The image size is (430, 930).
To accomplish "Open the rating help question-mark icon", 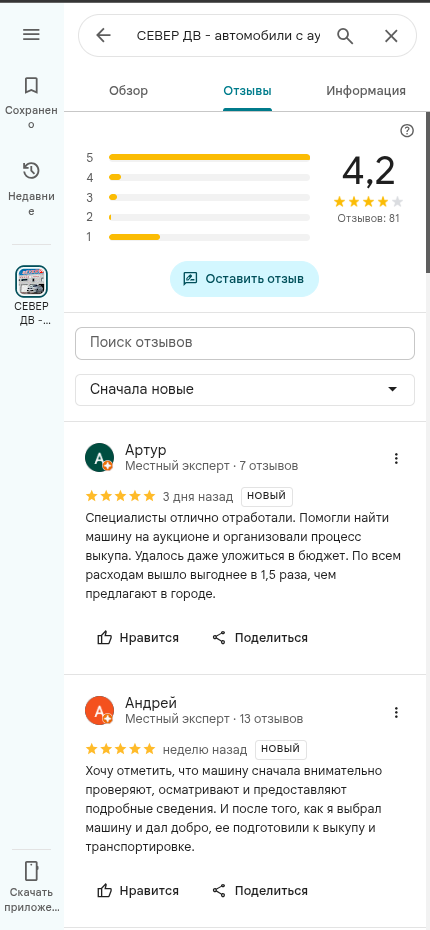I will [x=407, y=131].
